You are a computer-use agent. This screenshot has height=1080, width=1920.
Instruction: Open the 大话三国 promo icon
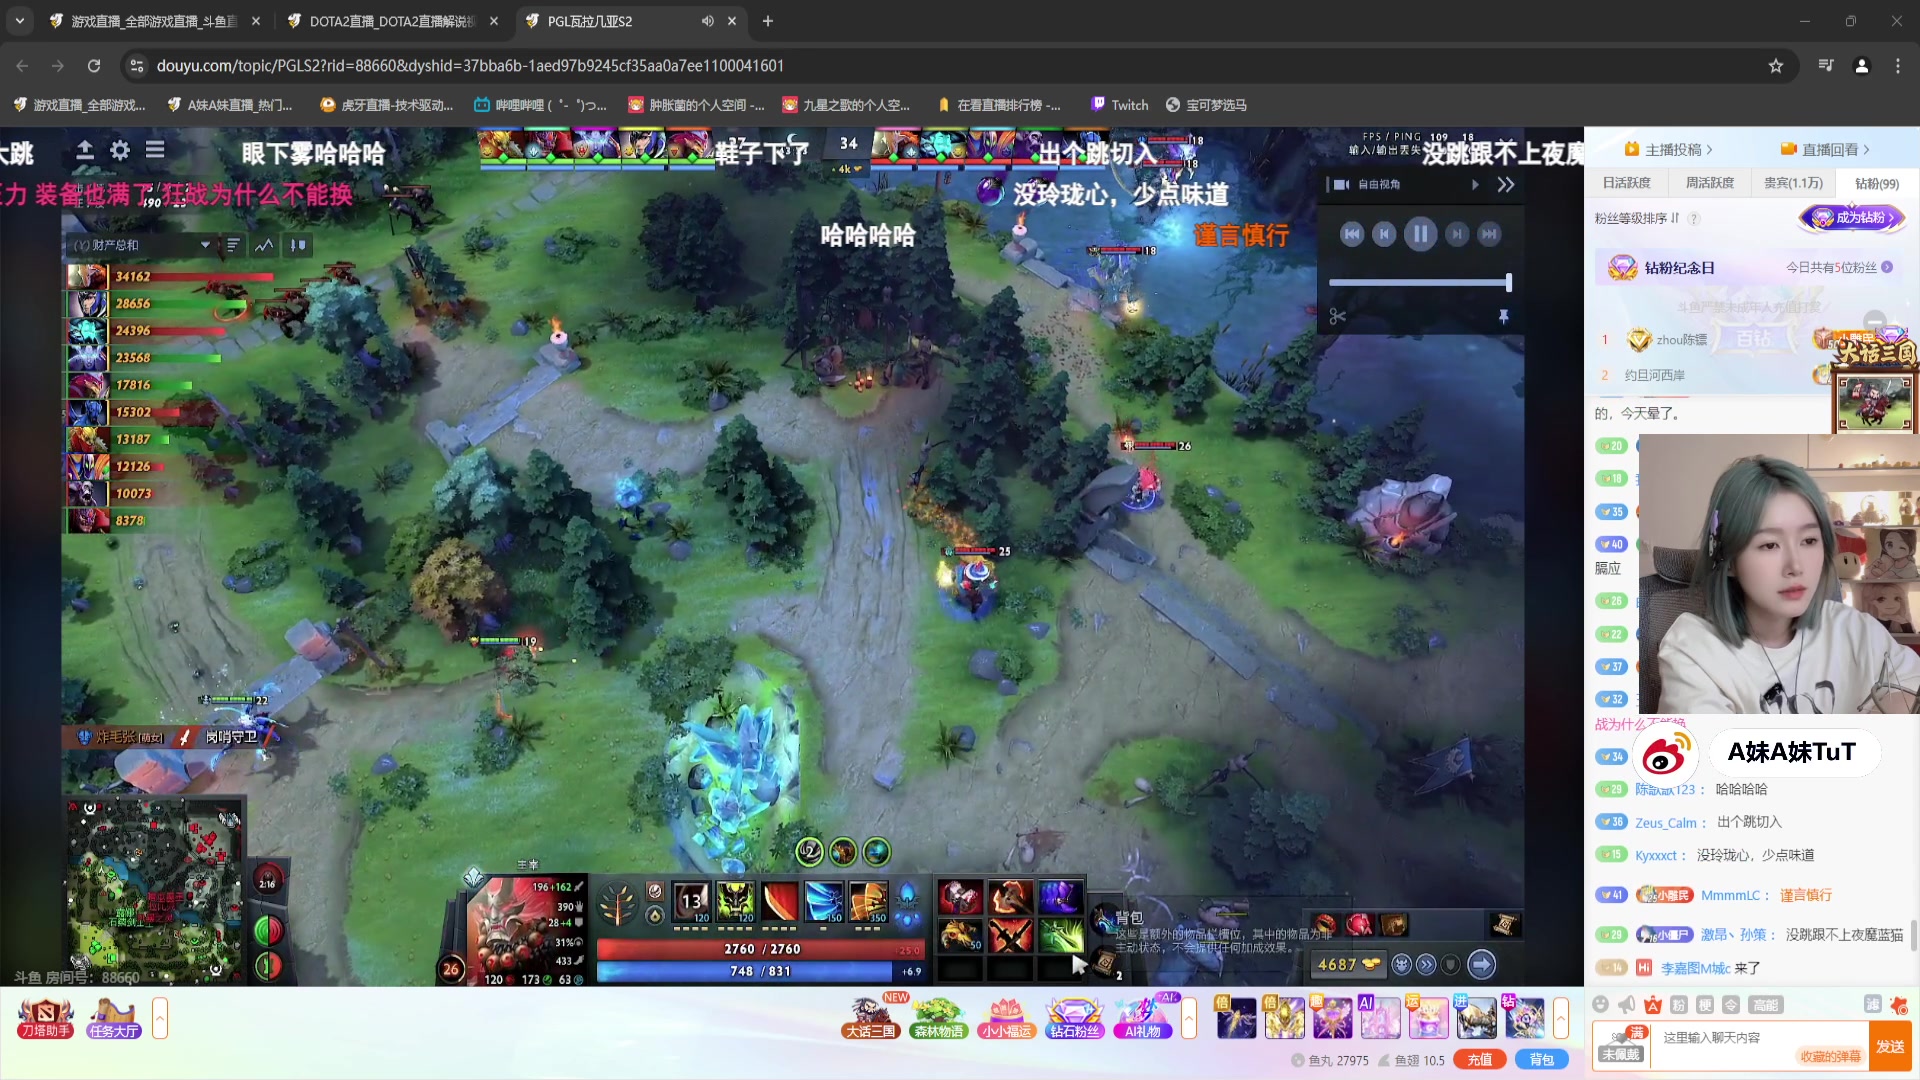(x=870, y=1019)
